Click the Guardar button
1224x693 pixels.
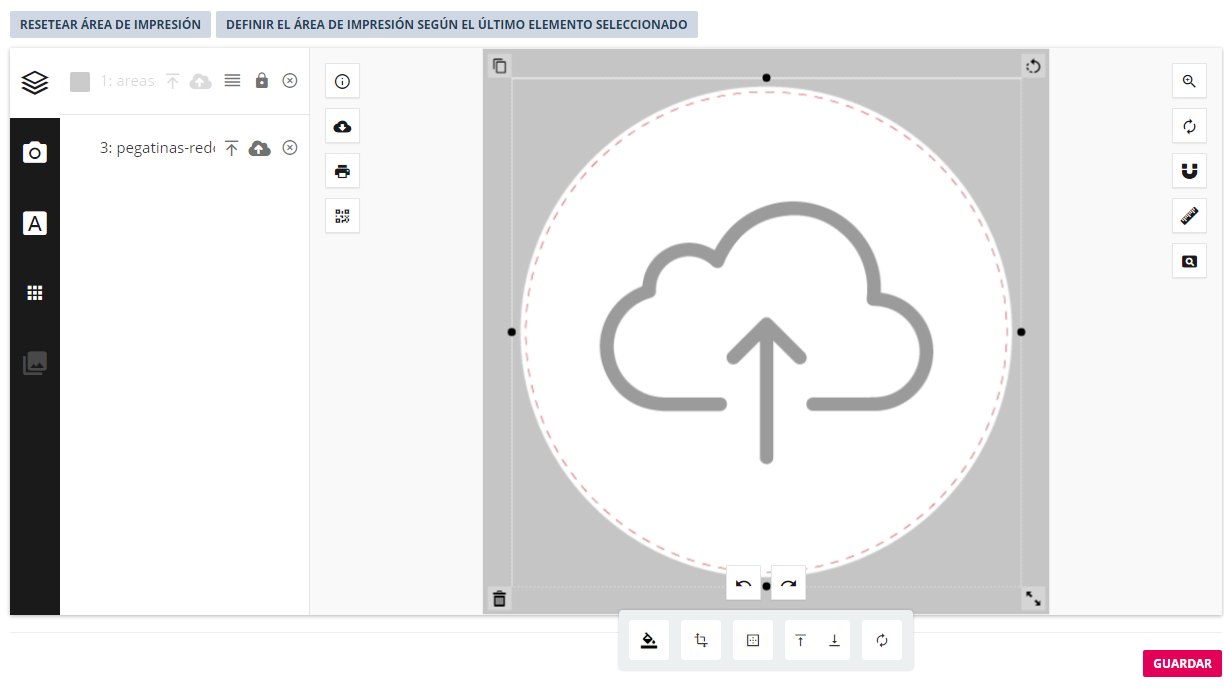[1182, 664]
